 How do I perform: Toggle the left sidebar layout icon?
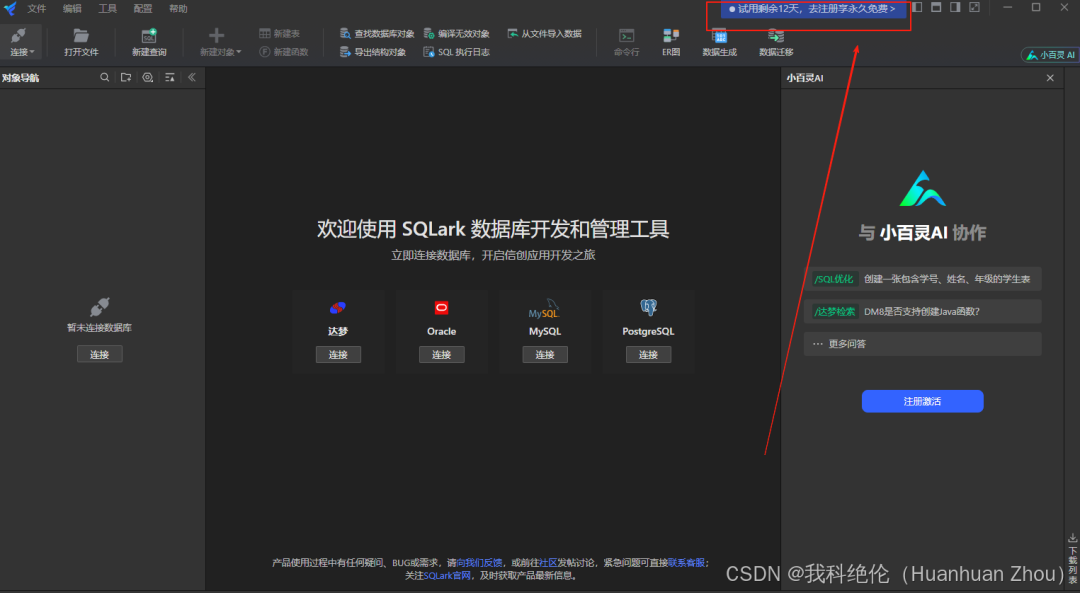click(x=917, y=8)
